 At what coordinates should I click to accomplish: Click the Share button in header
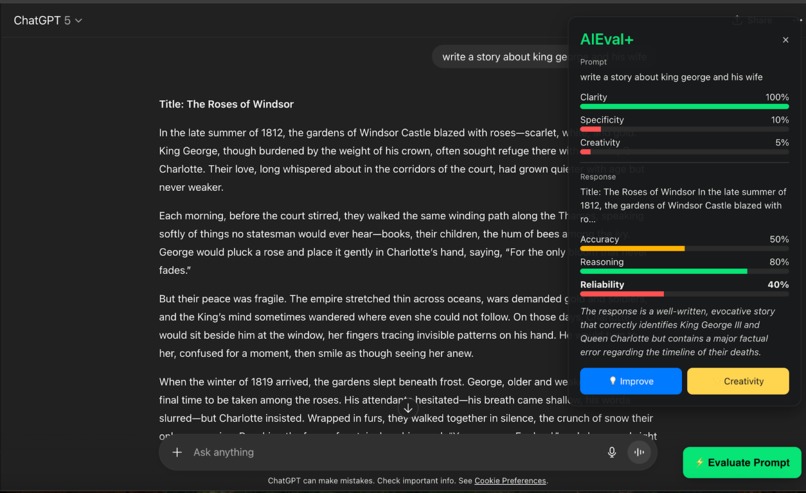point(753,20)
